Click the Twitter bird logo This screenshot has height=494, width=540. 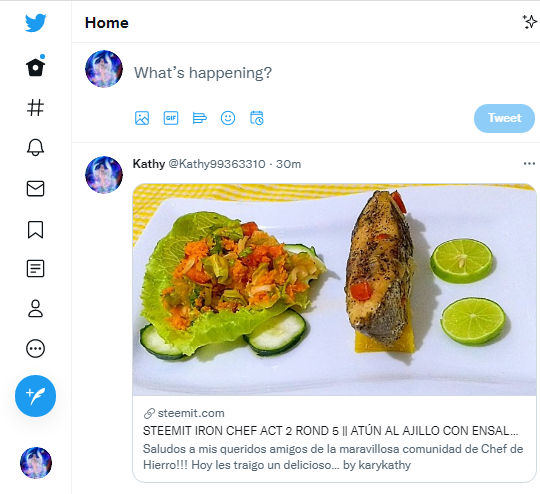tap(35, 23)
